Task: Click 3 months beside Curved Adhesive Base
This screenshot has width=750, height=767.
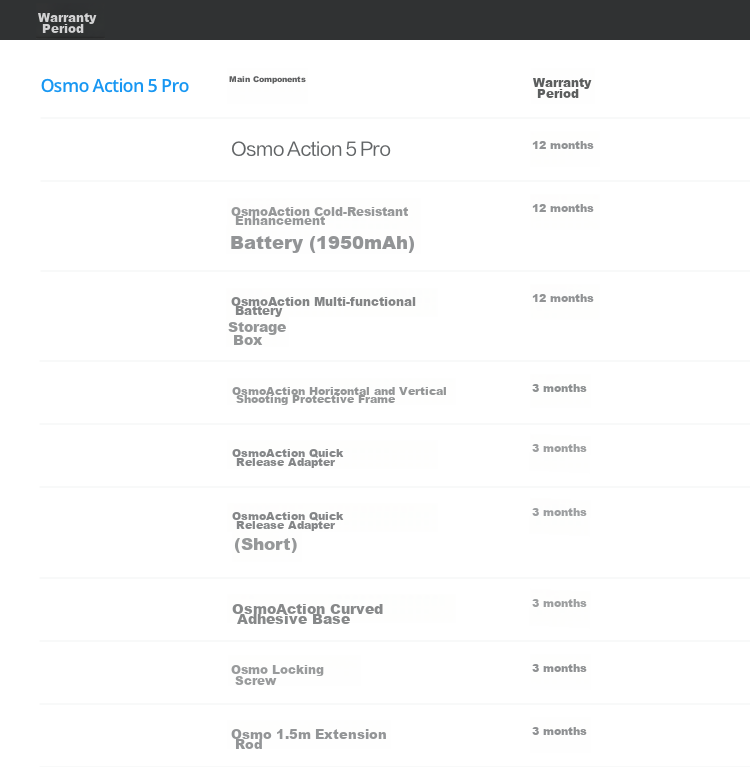Action: click(x=559, y=603)
